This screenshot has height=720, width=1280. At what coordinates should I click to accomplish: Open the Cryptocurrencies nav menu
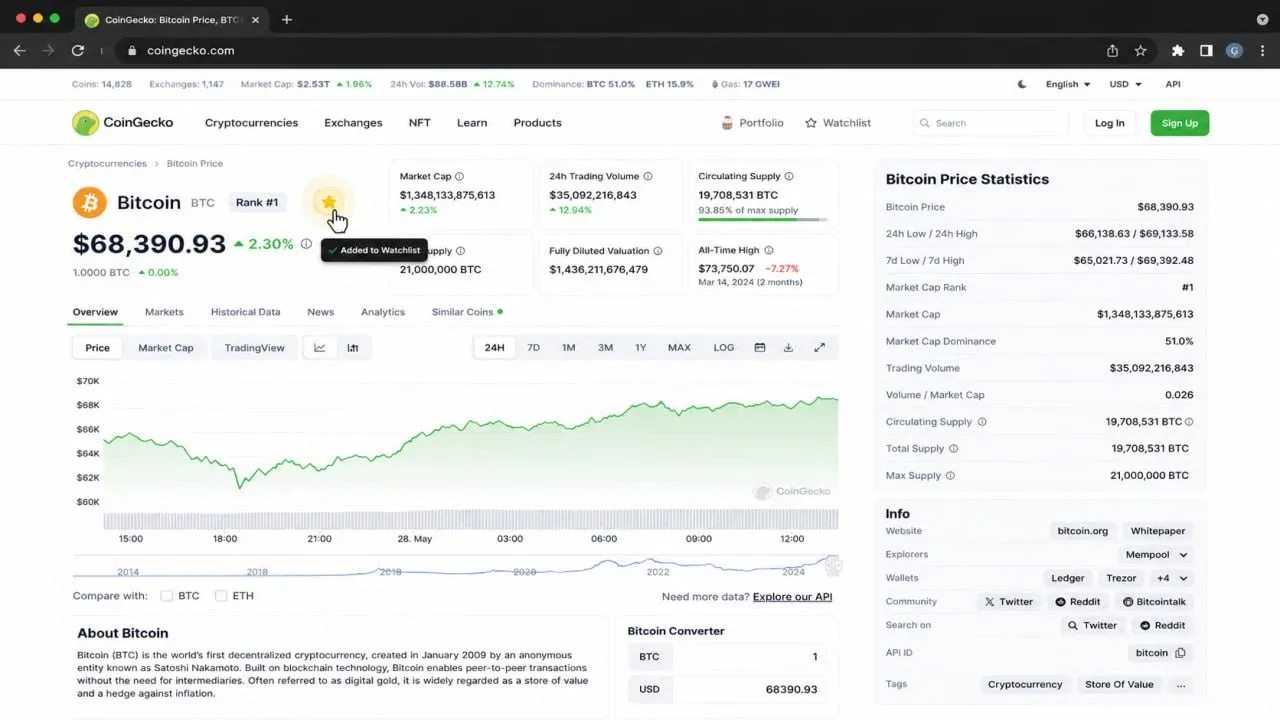point(251,123)
